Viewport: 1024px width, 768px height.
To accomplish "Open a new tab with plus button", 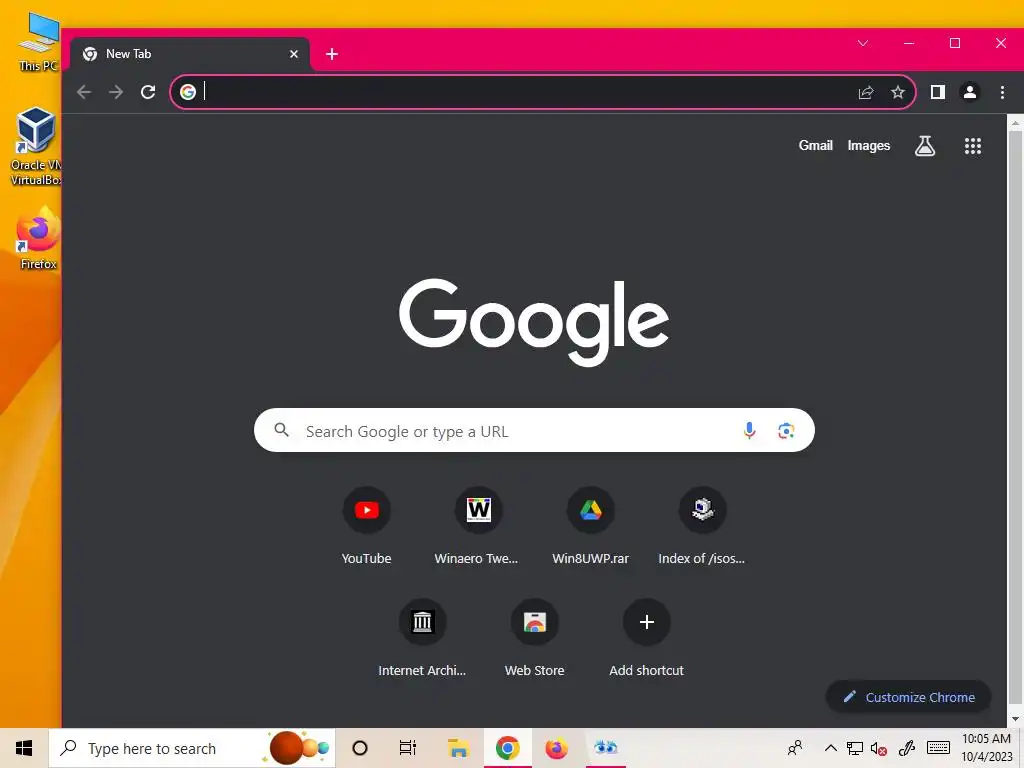I will click(x=332, y=54).
